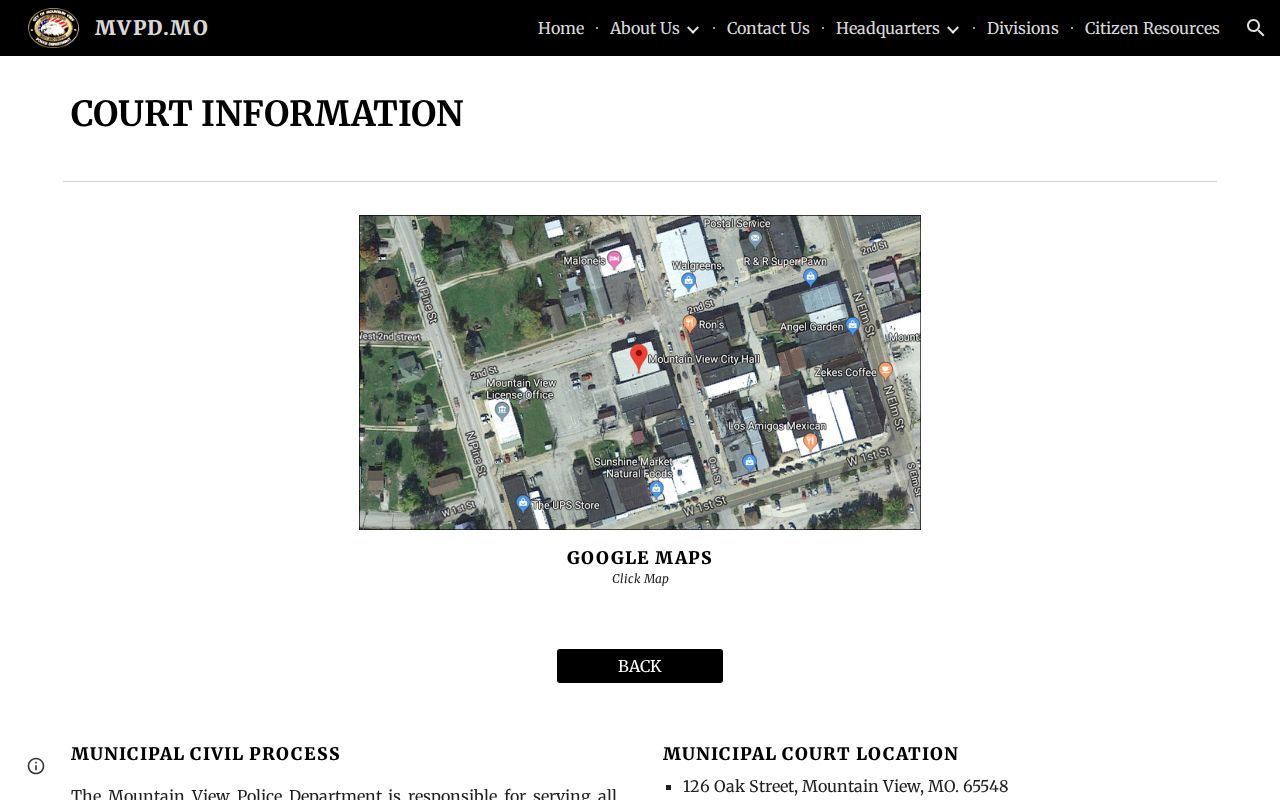Click the MVPD.MO site title
1280x800 pixels.
pos(152,28)
